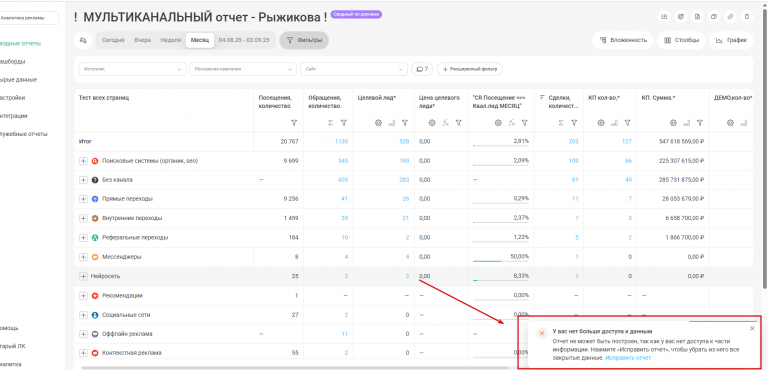Open gear settings for КП. Сумма column
768x370 pixels.
(673, 123)
